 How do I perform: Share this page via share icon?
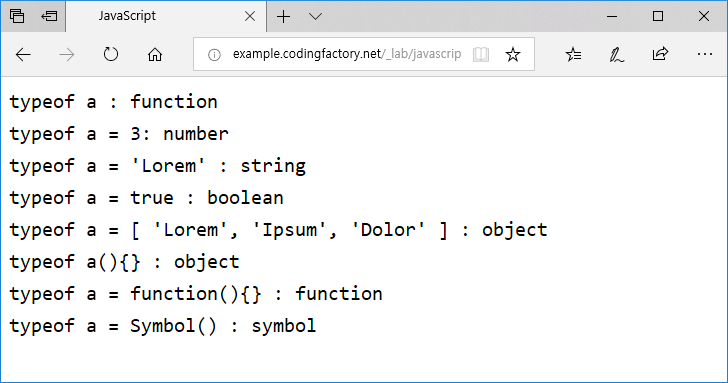pos(660,54)
